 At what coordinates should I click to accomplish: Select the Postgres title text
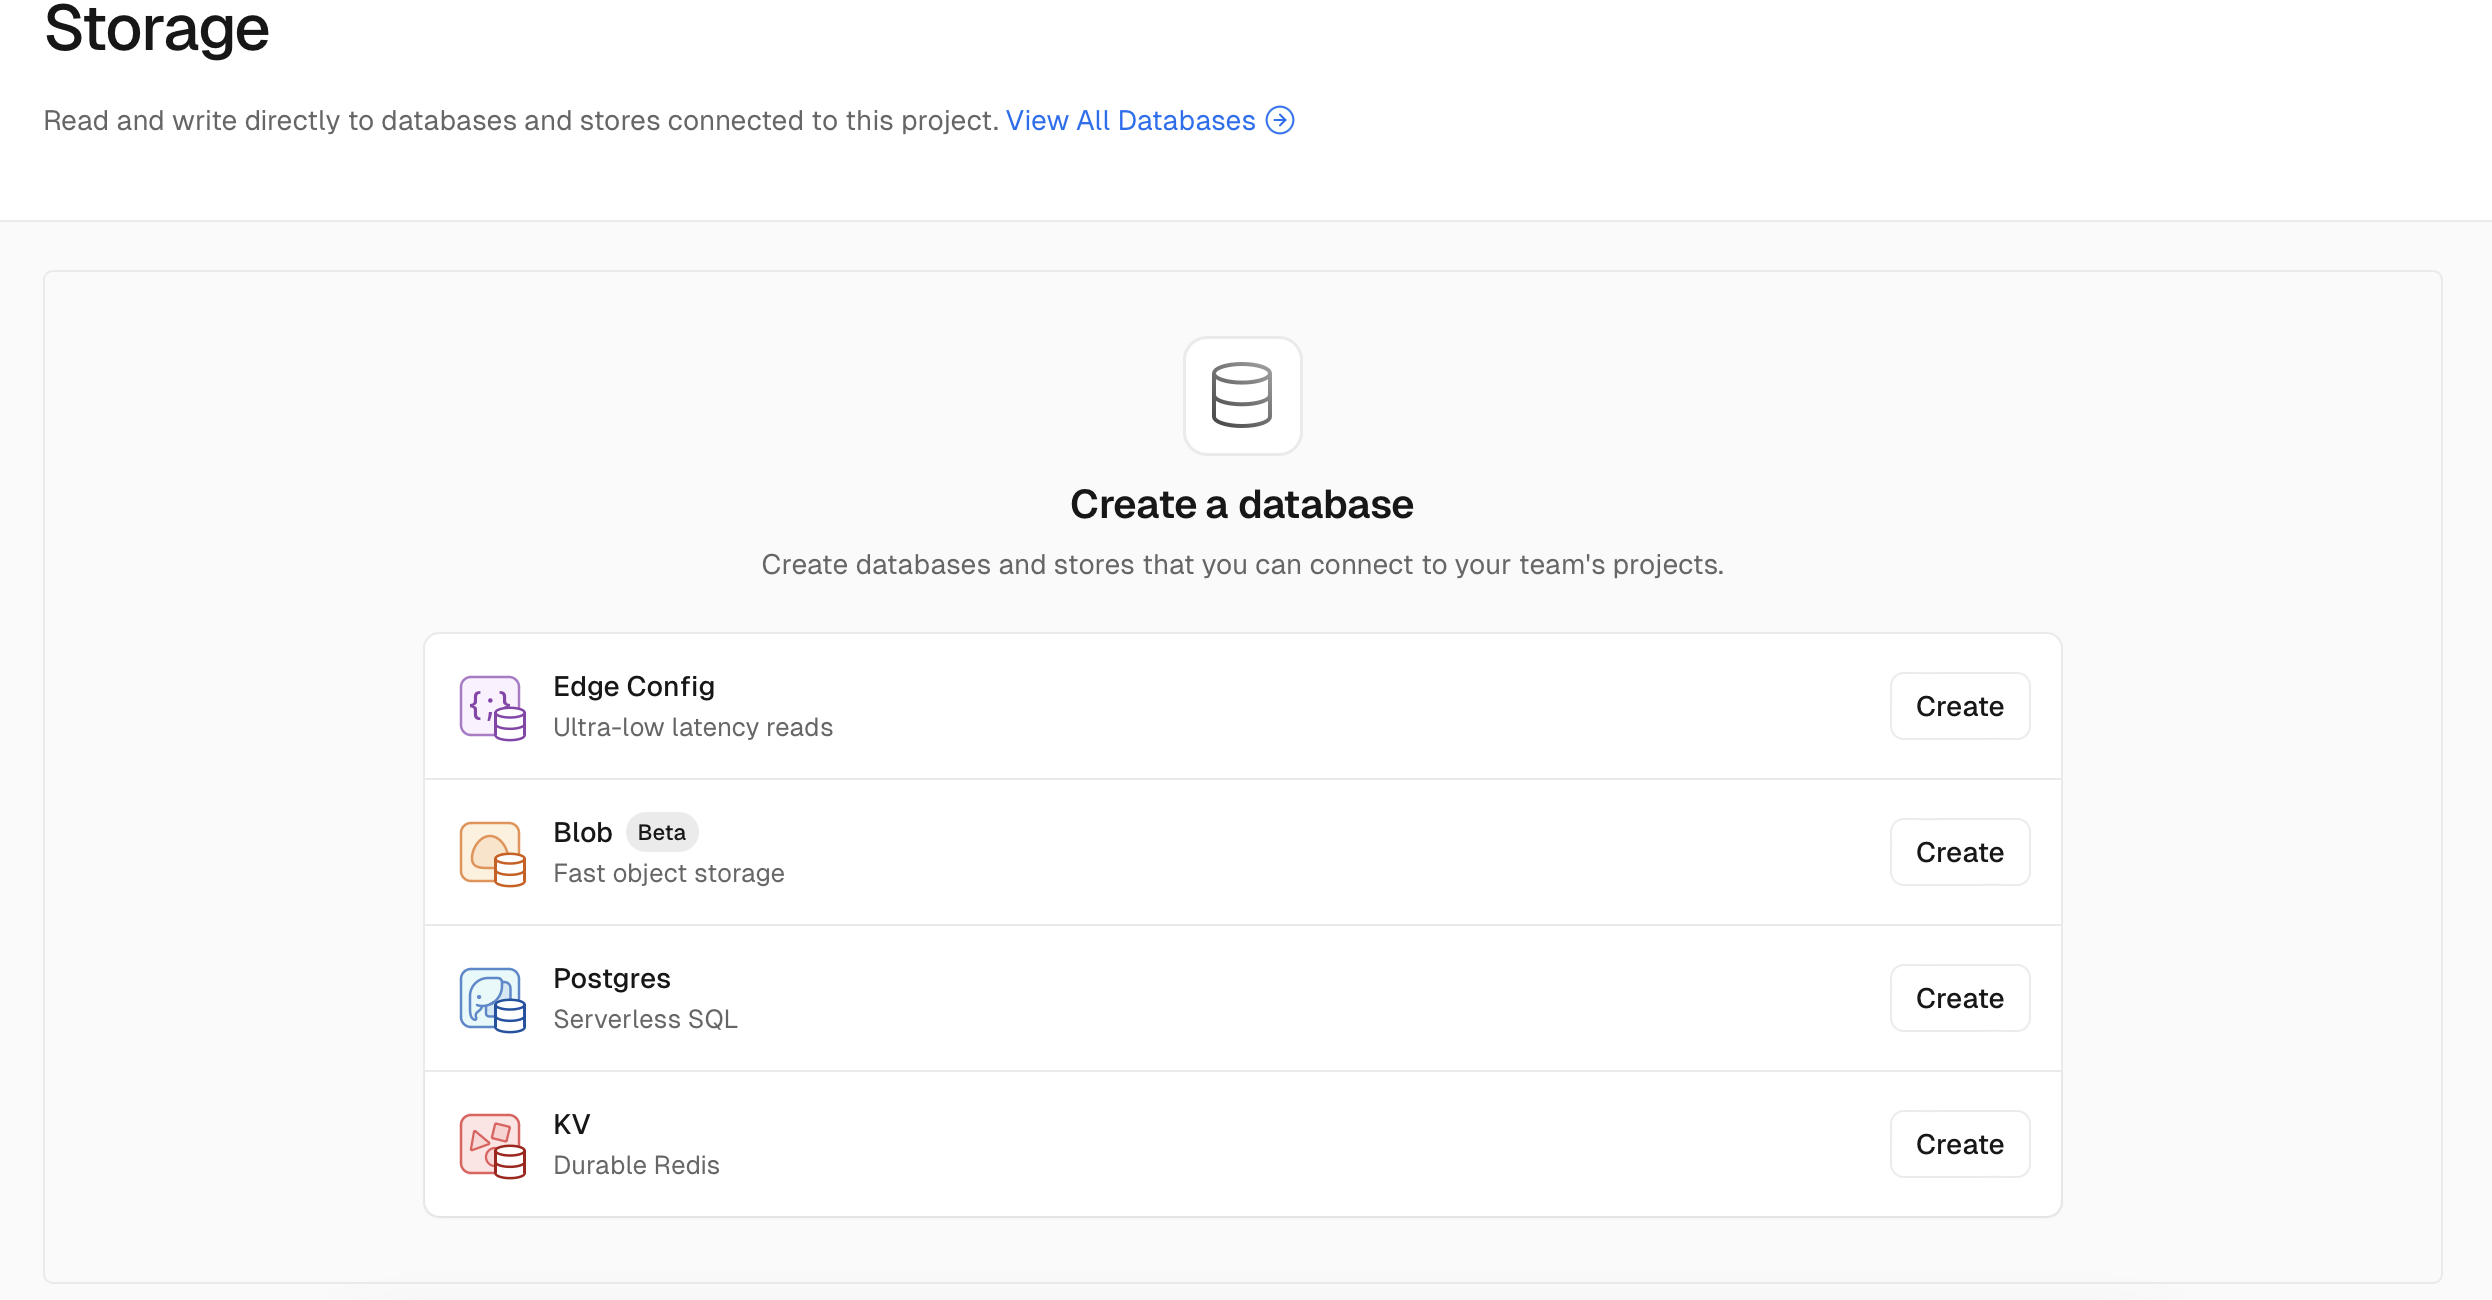(611, 978)
